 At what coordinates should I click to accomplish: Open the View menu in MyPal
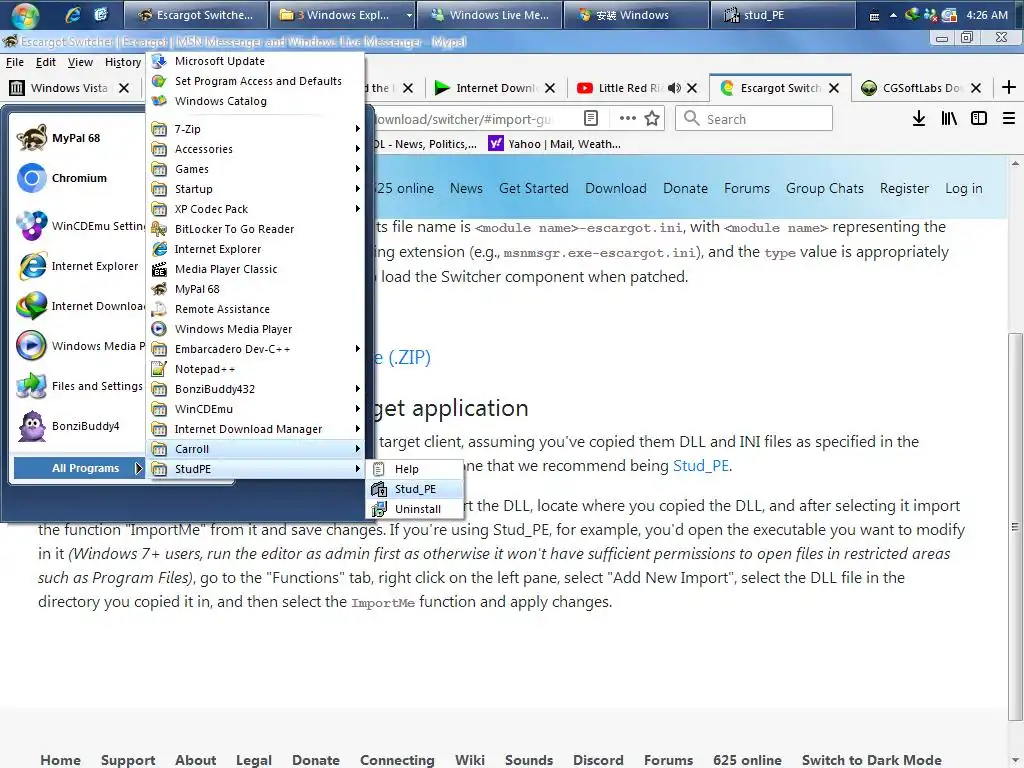[80, 62]
